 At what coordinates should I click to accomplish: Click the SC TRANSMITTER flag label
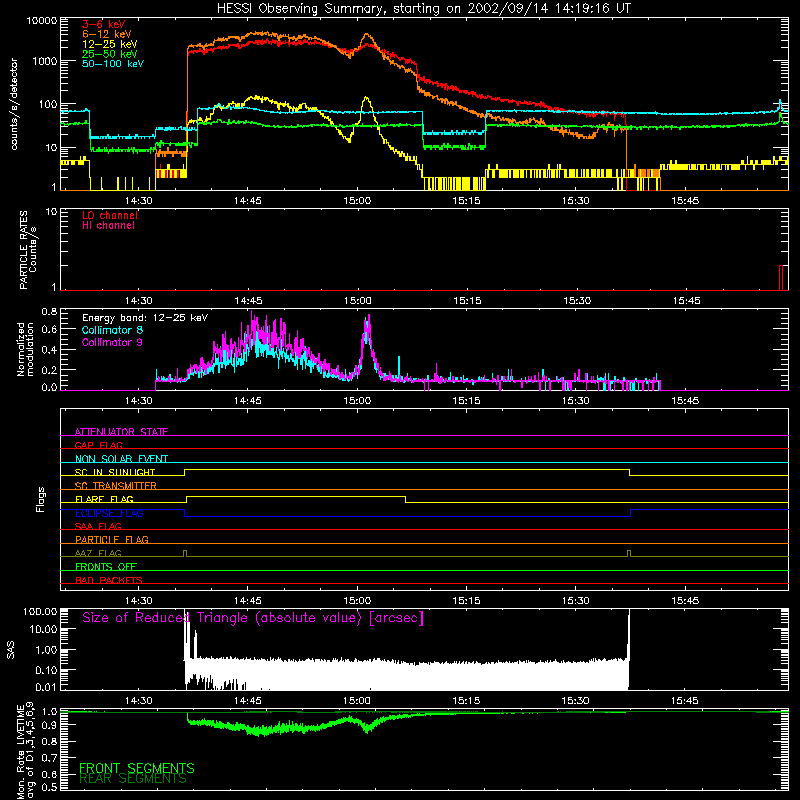[x=116, y=485]
